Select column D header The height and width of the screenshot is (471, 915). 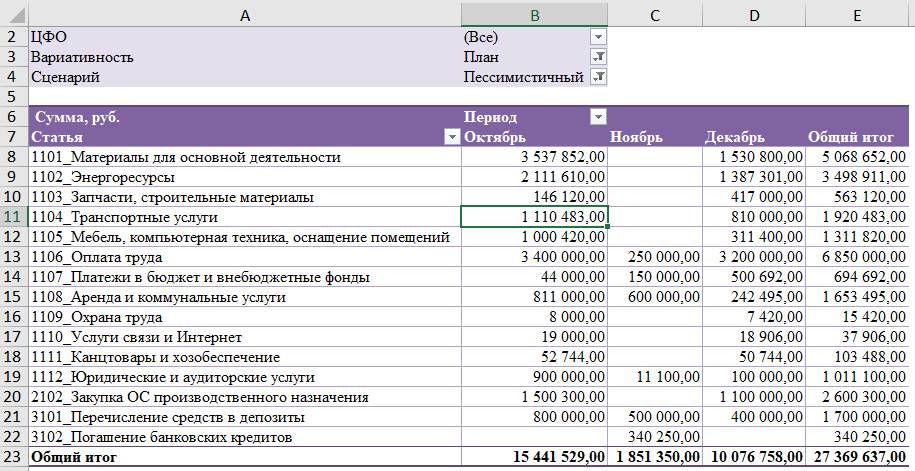(x=754, y=16)
